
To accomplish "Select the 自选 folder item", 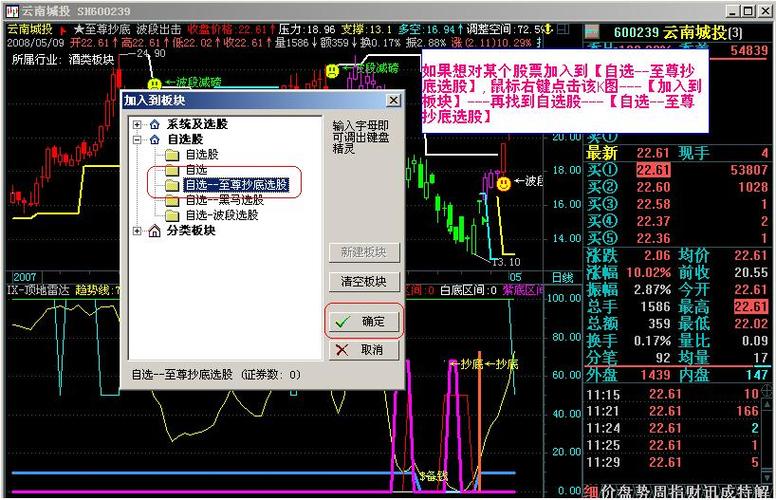I will [196, 170].
